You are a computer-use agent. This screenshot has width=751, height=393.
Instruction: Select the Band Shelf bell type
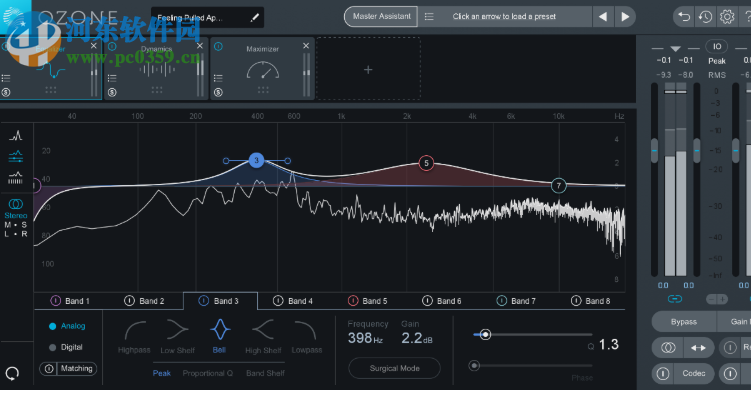265,373
